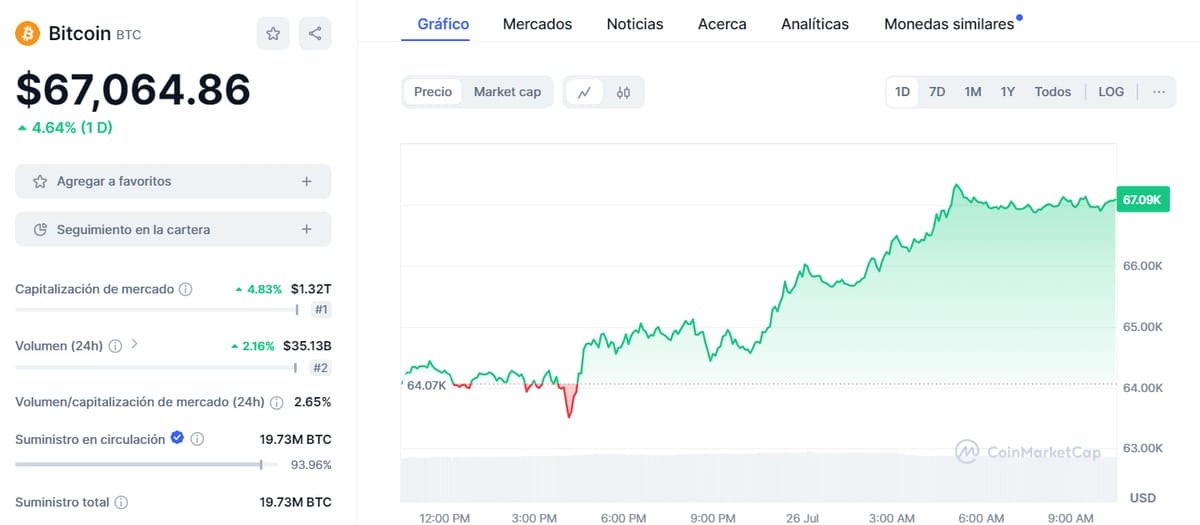Switch to the Noticias tab
The width and height of the screenshot is (1200, 525).
(635, 24)
